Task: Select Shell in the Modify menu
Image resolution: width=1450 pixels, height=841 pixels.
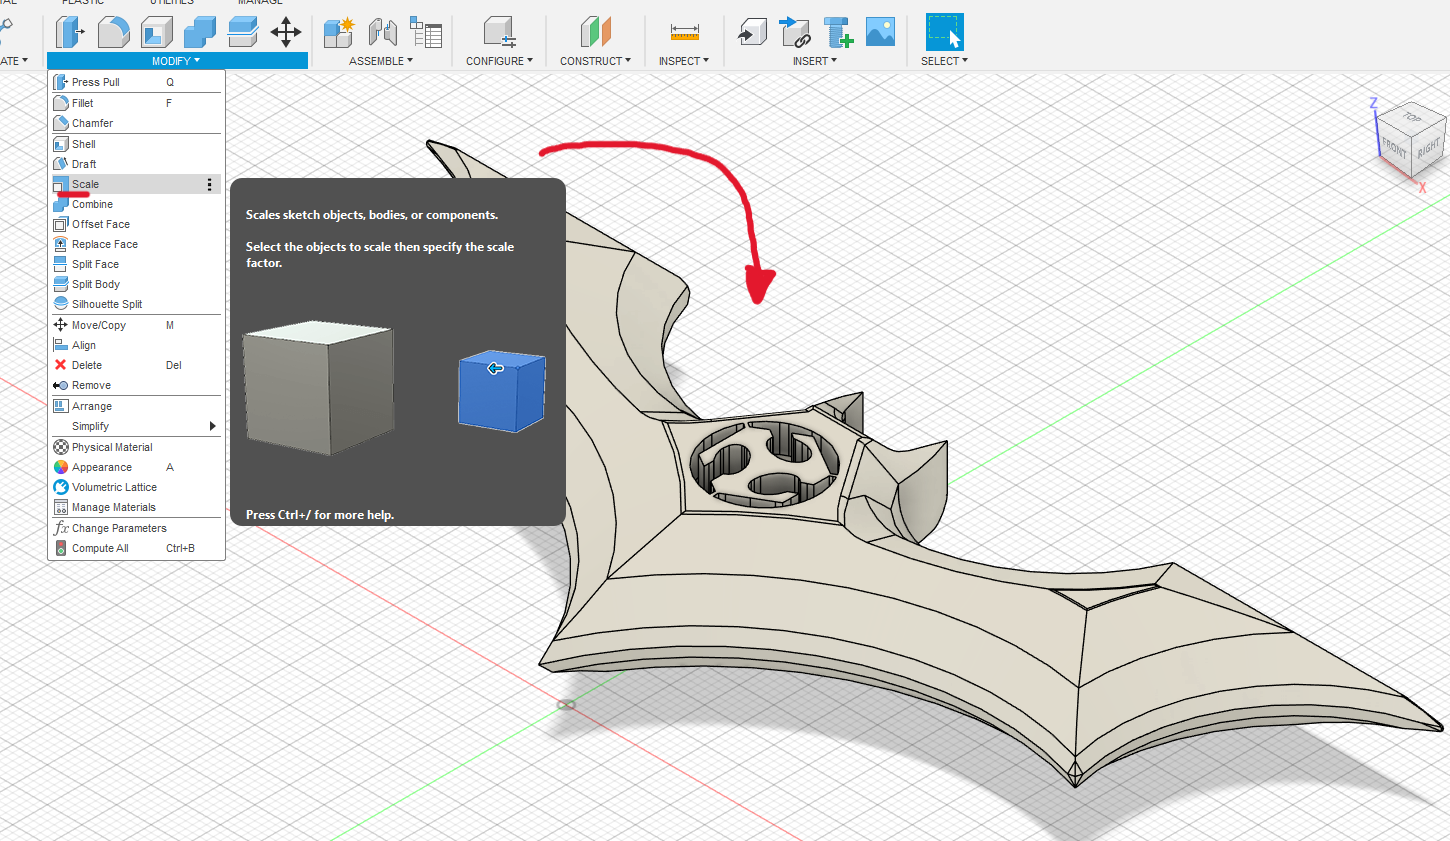Action: pos(135,144)
